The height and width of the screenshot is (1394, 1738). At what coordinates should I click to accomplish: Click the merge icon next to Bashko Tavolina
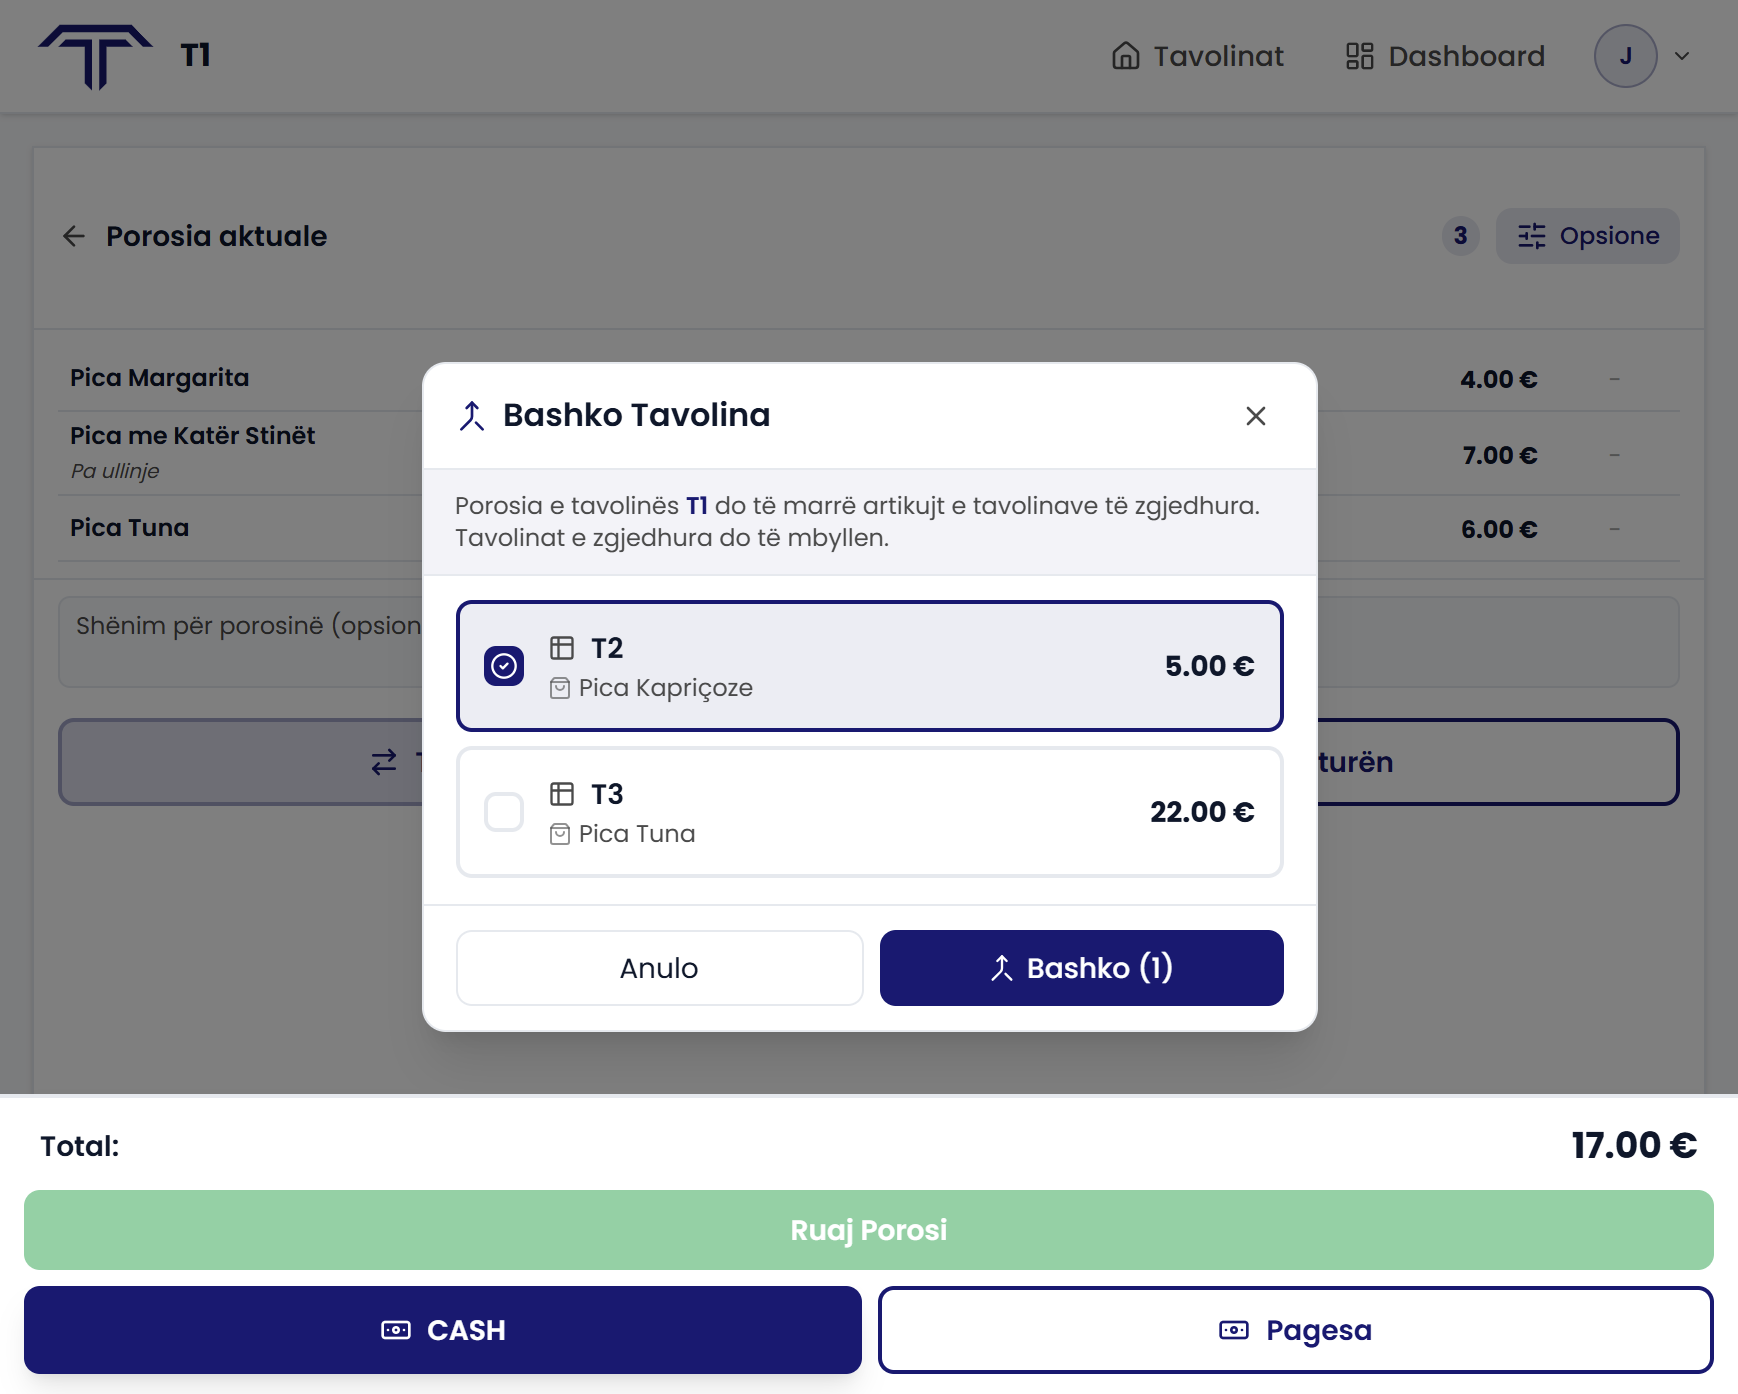(472, 415)
